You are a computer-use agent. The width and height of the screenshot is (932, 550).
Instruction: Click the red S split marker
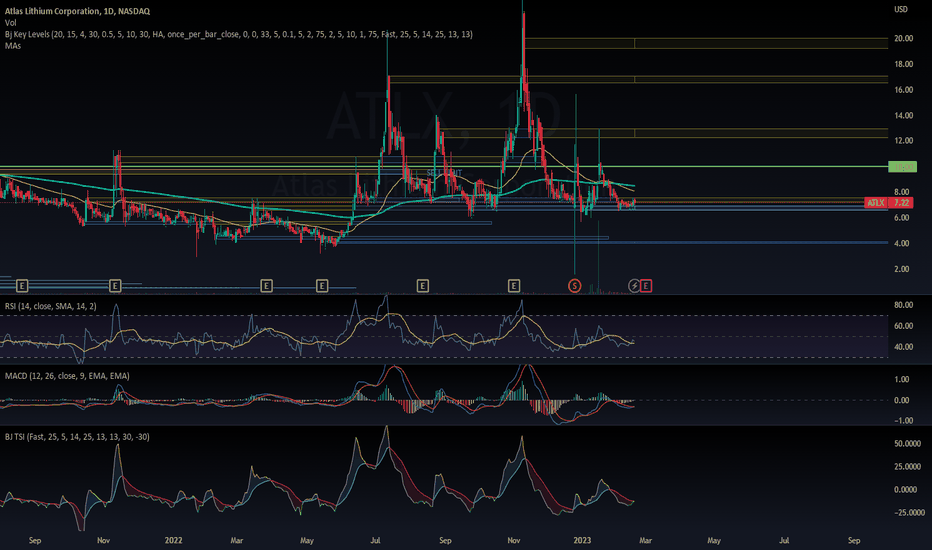[575, 286]
